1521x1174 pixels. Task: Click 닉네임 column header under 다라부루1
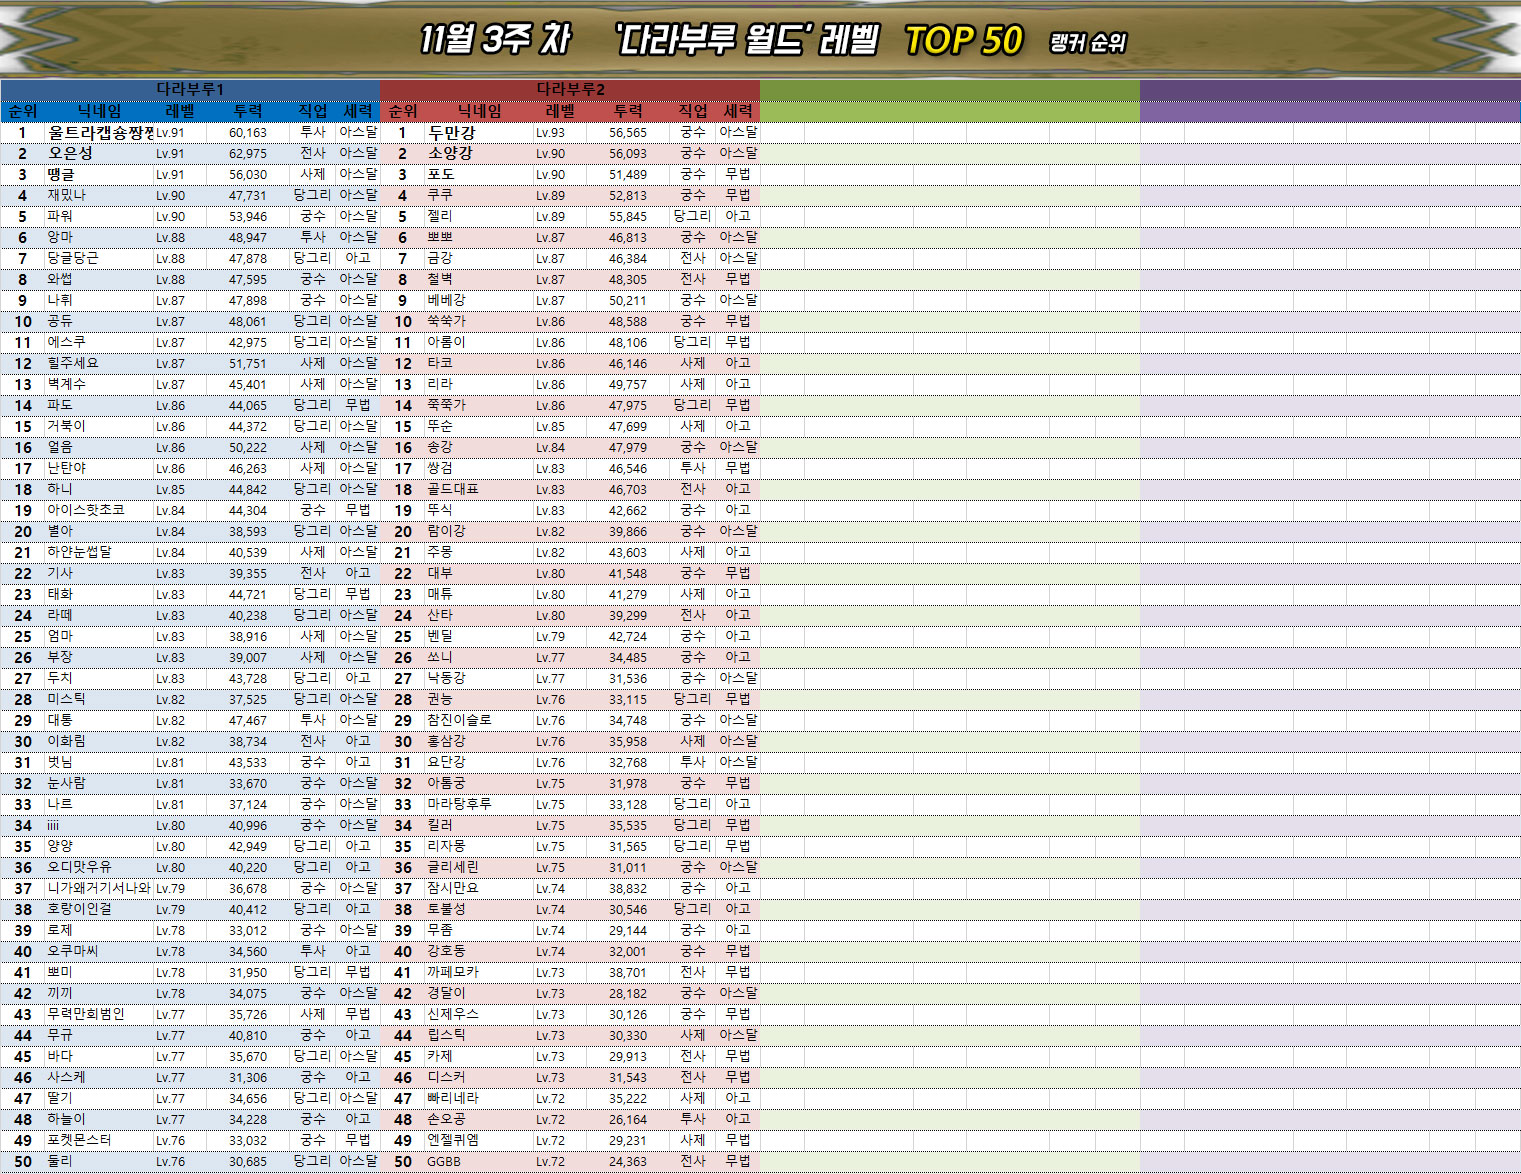[x=99, y=111]
